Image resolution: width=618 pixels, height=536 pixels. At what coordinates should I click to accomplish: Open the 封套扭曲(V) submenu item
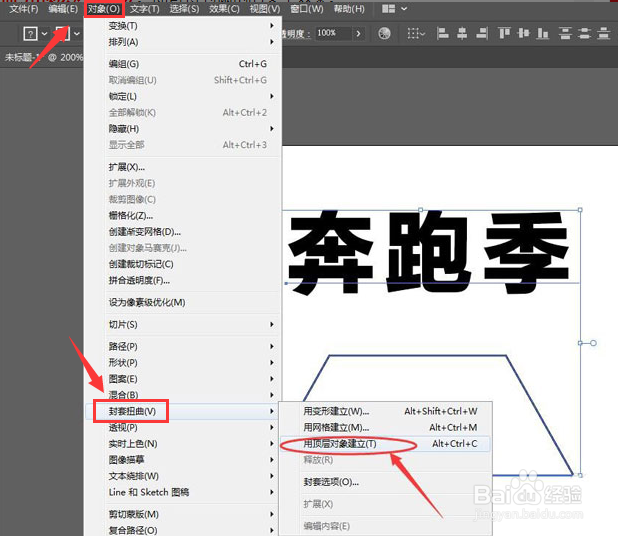(183, 411)
